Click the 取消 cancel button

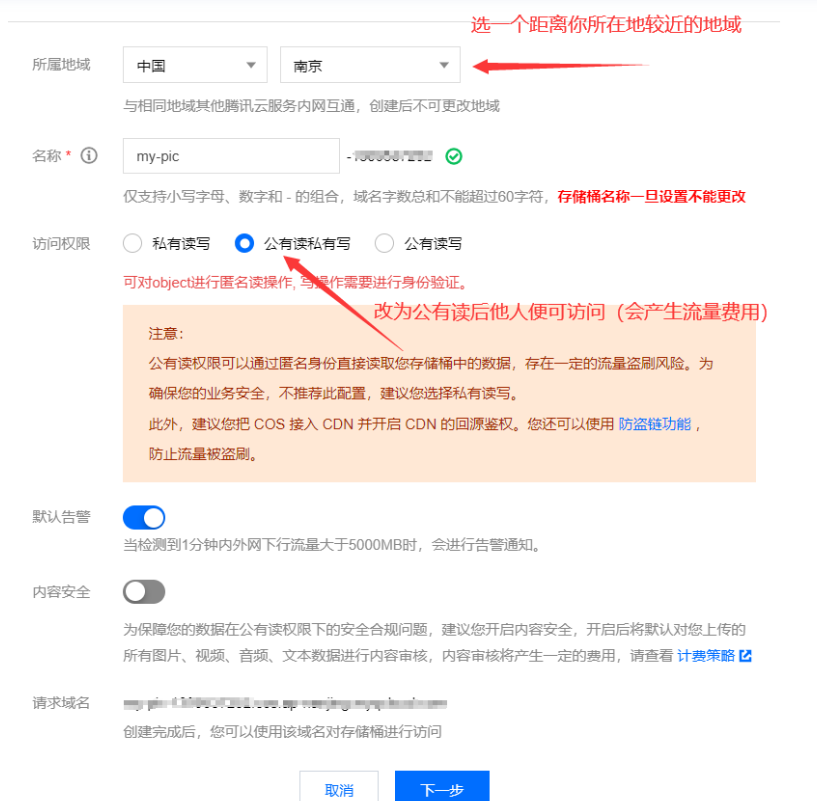(x=339, y=788)
